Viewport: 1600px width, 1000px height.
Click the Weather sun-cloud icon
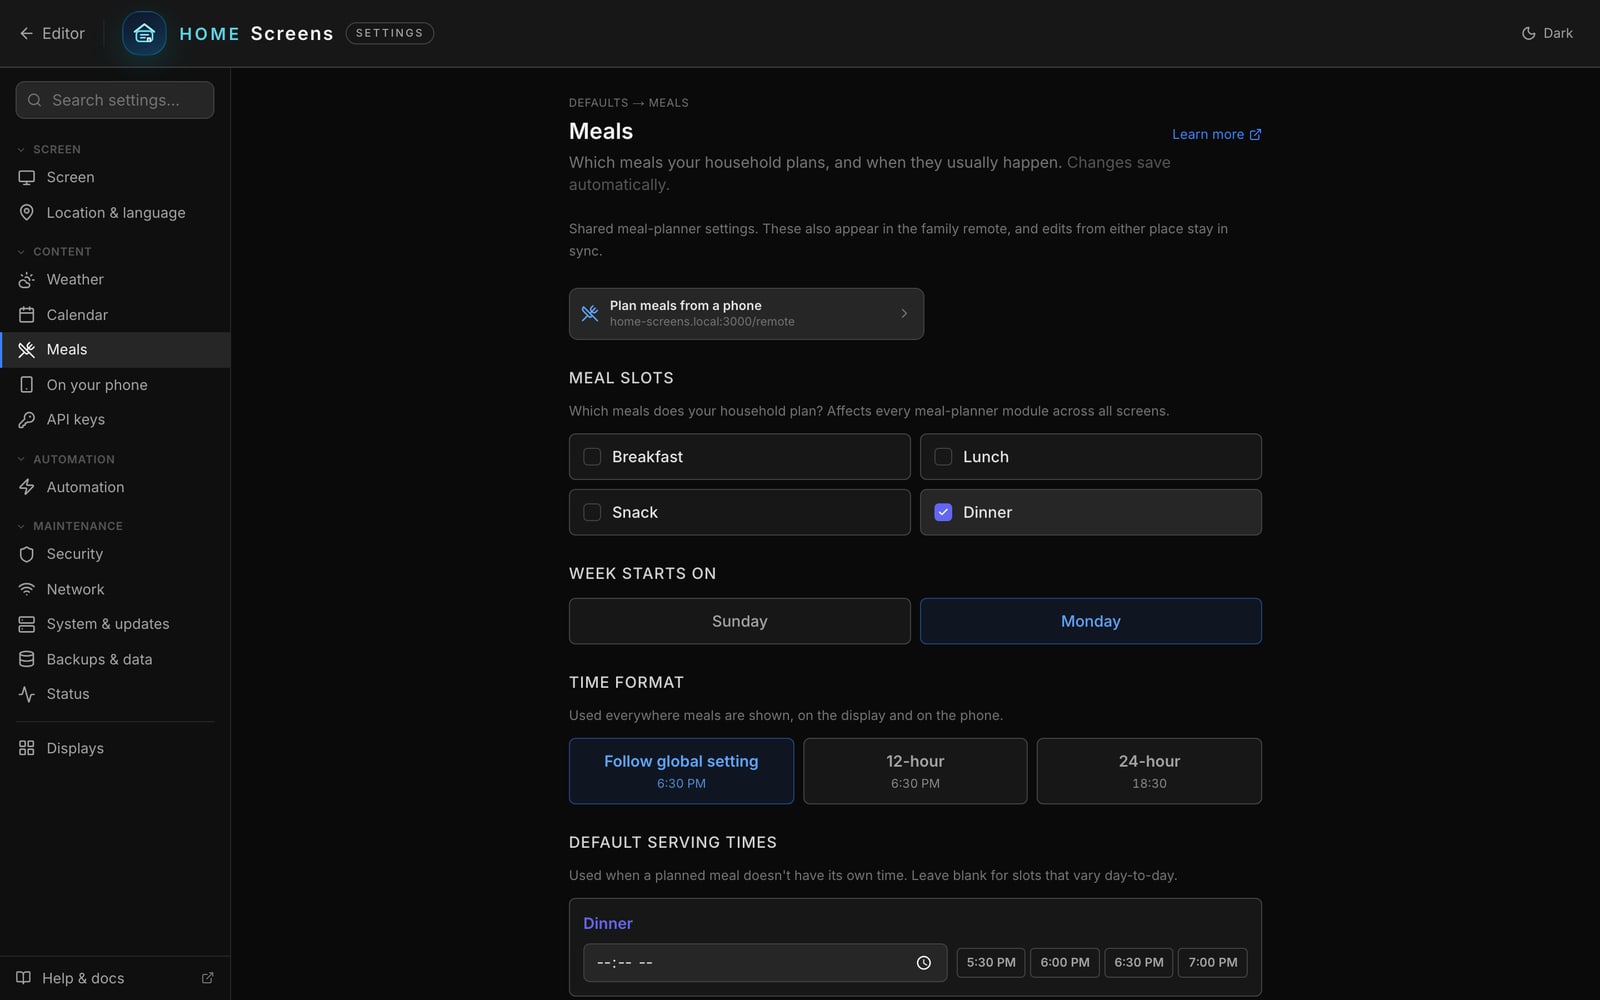[27, 279]
